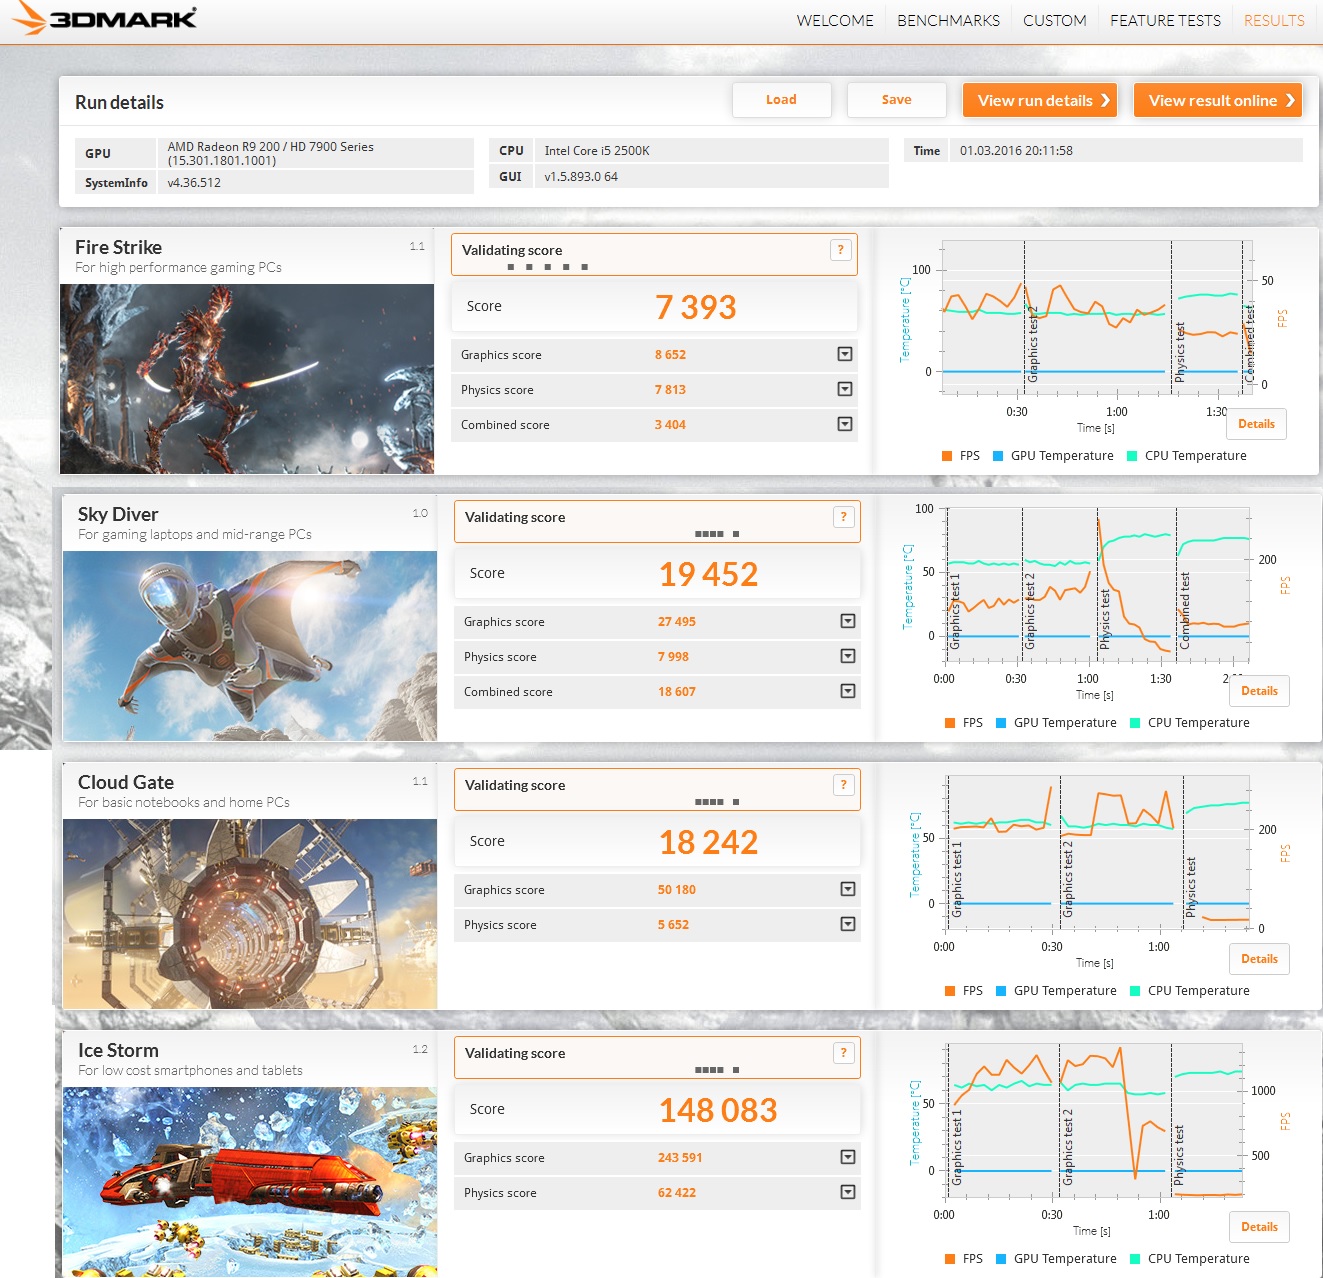Screen dimensions: 1323x1278
Task: Expand Ice Storm Graphics score details
Action: coord(848,1157)
